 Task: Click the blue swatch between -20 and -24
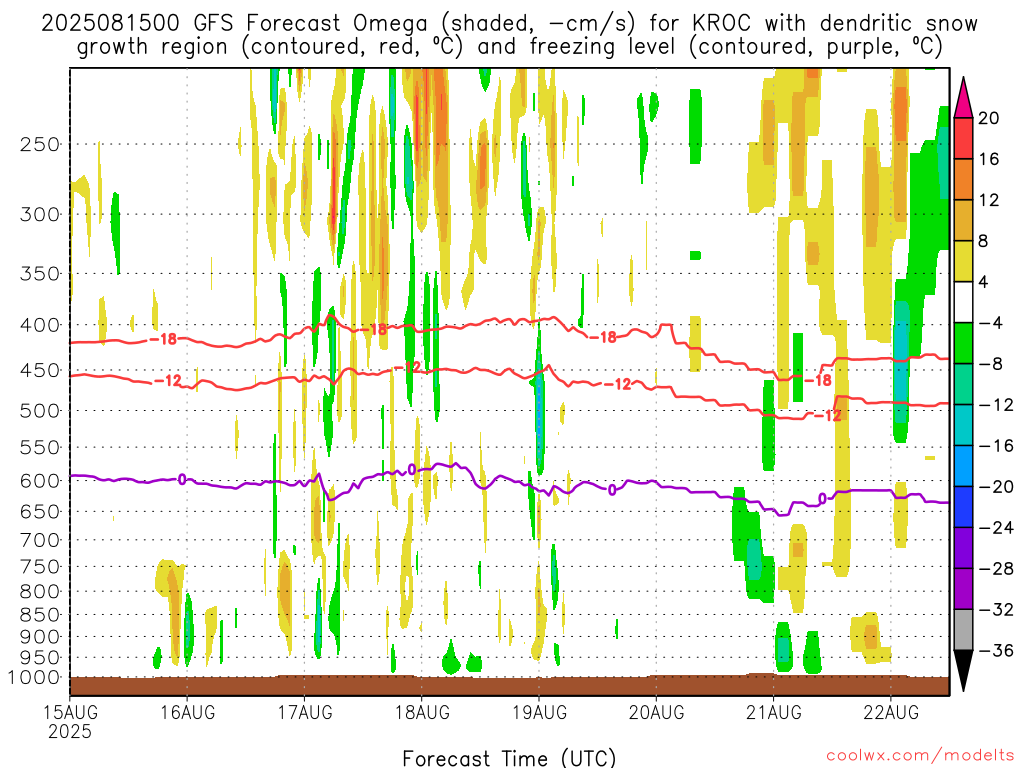click(963, 507)
